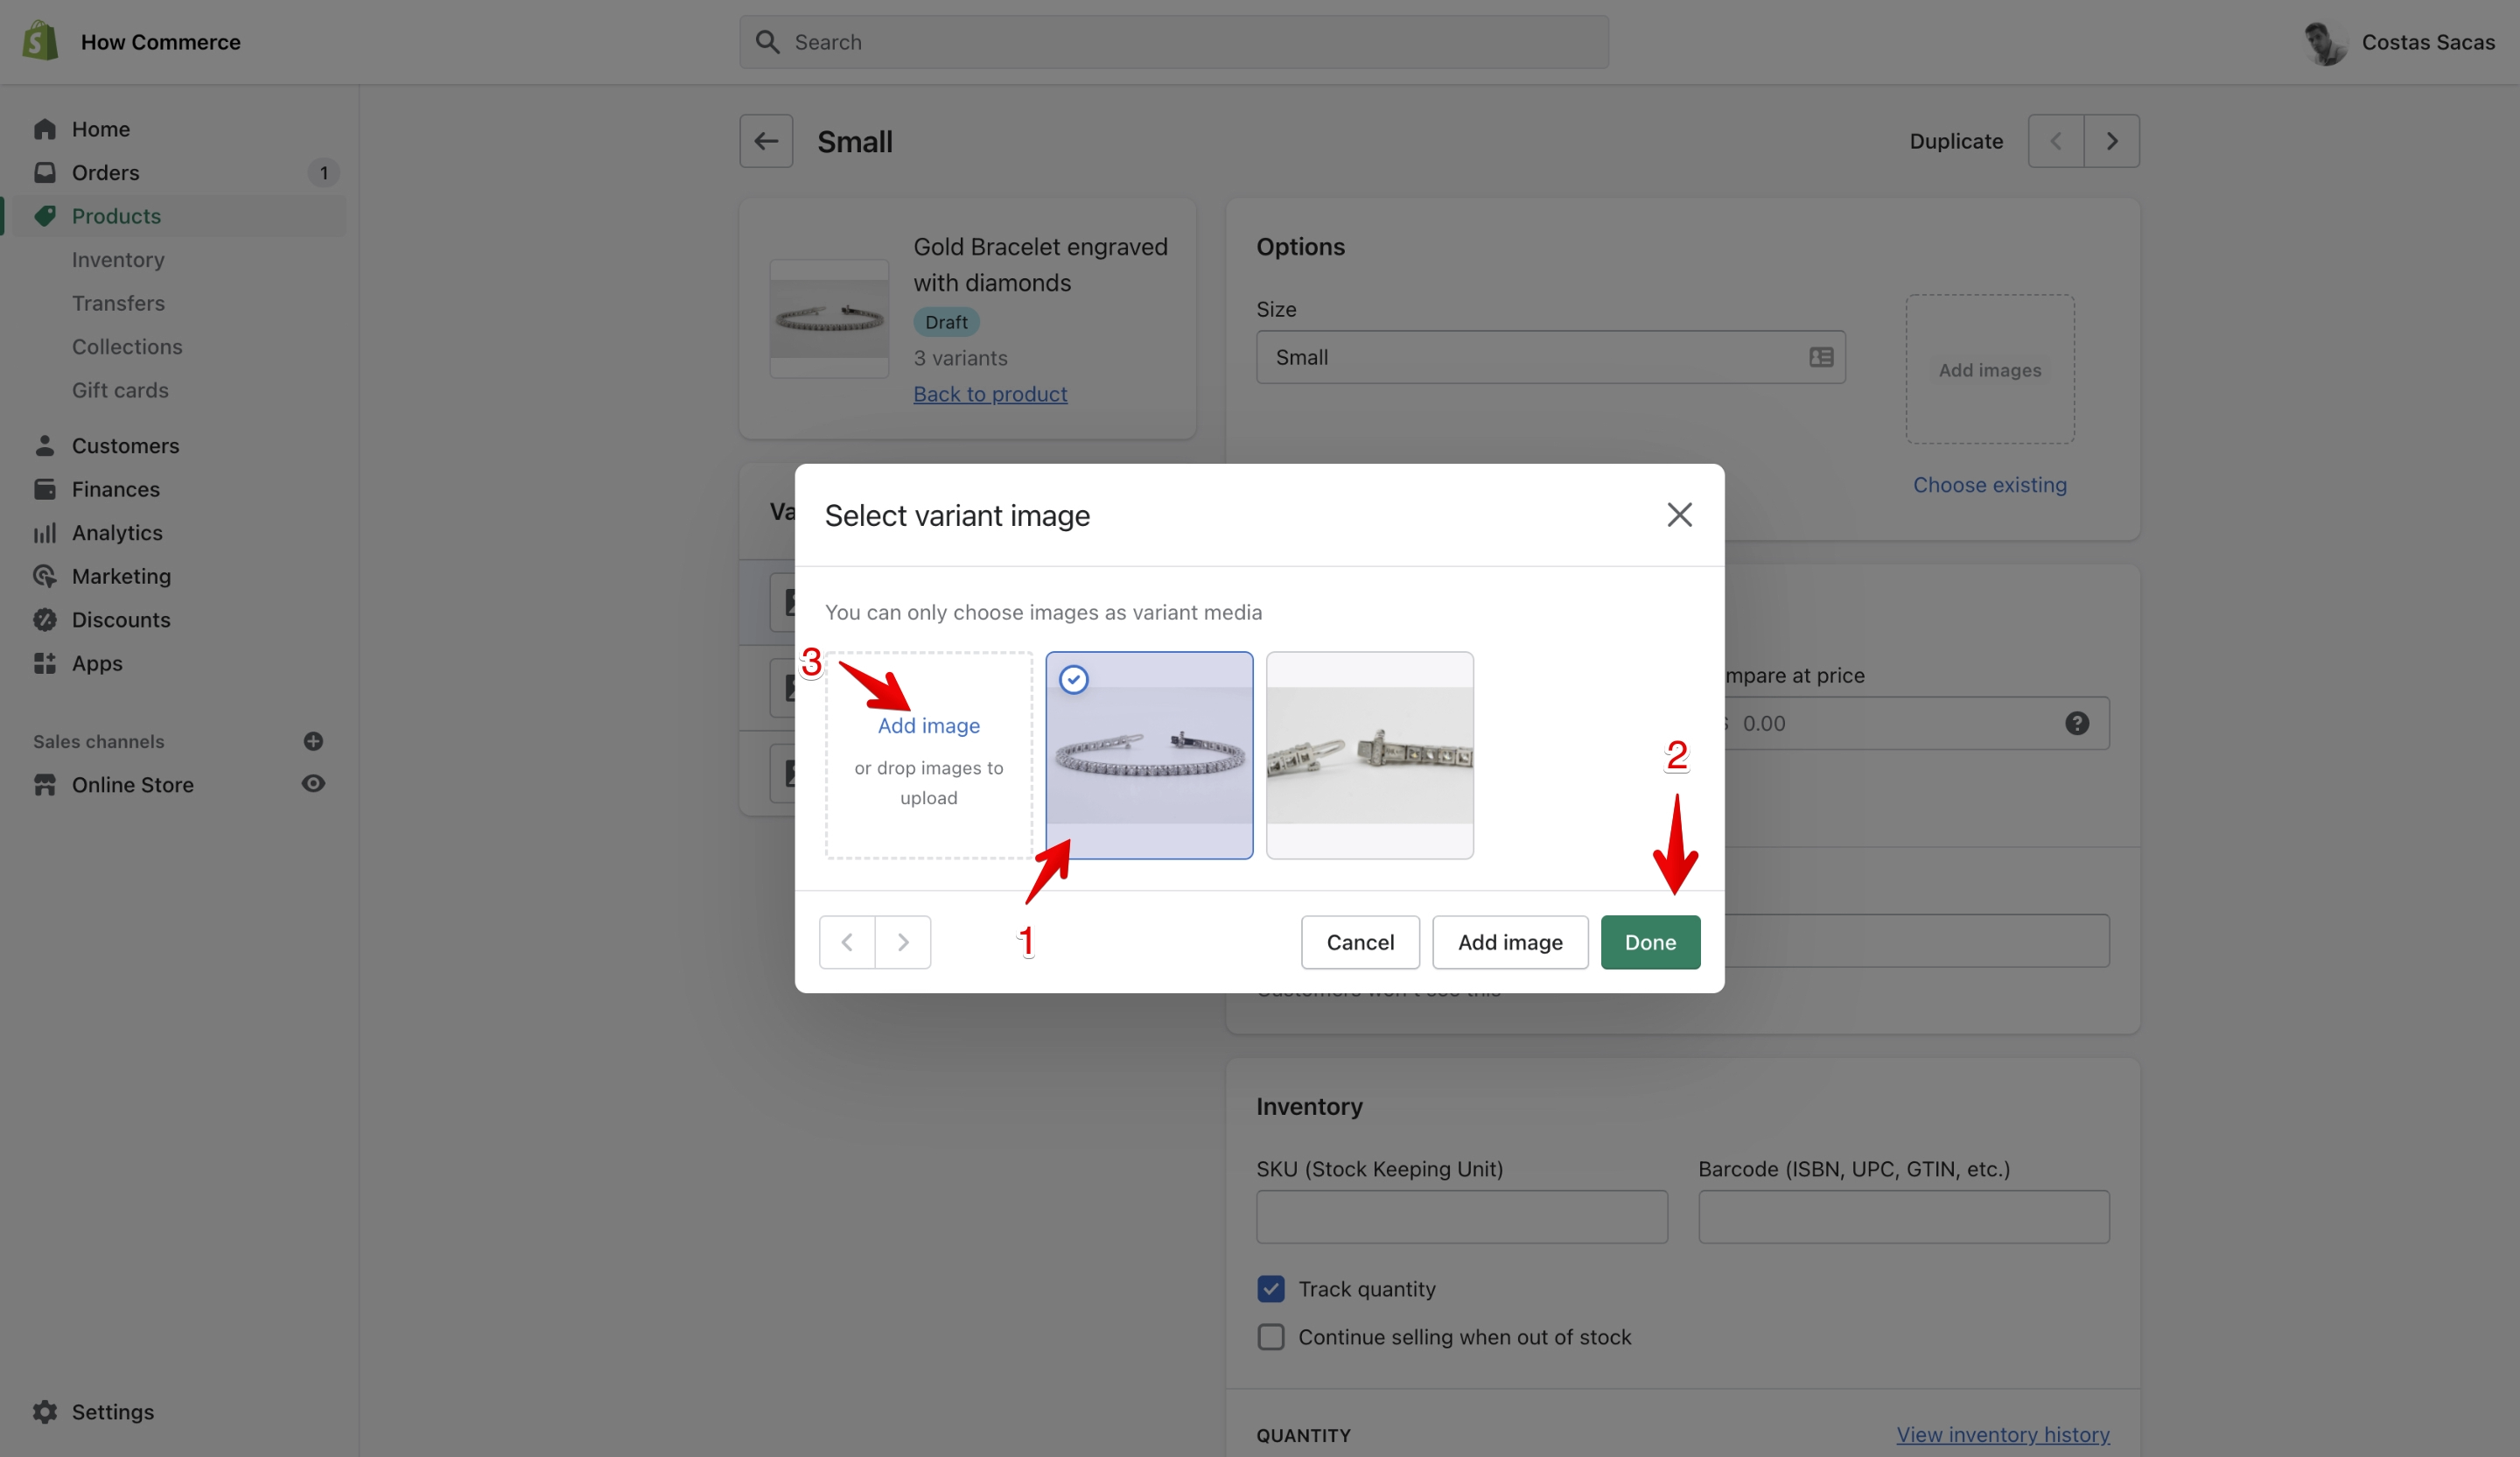Click the Size field list icon

pos(1821,357)
